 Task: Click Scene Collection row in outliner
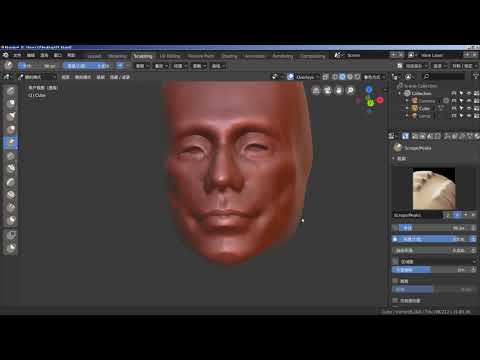pyautogui.click(x=421, y=86)
